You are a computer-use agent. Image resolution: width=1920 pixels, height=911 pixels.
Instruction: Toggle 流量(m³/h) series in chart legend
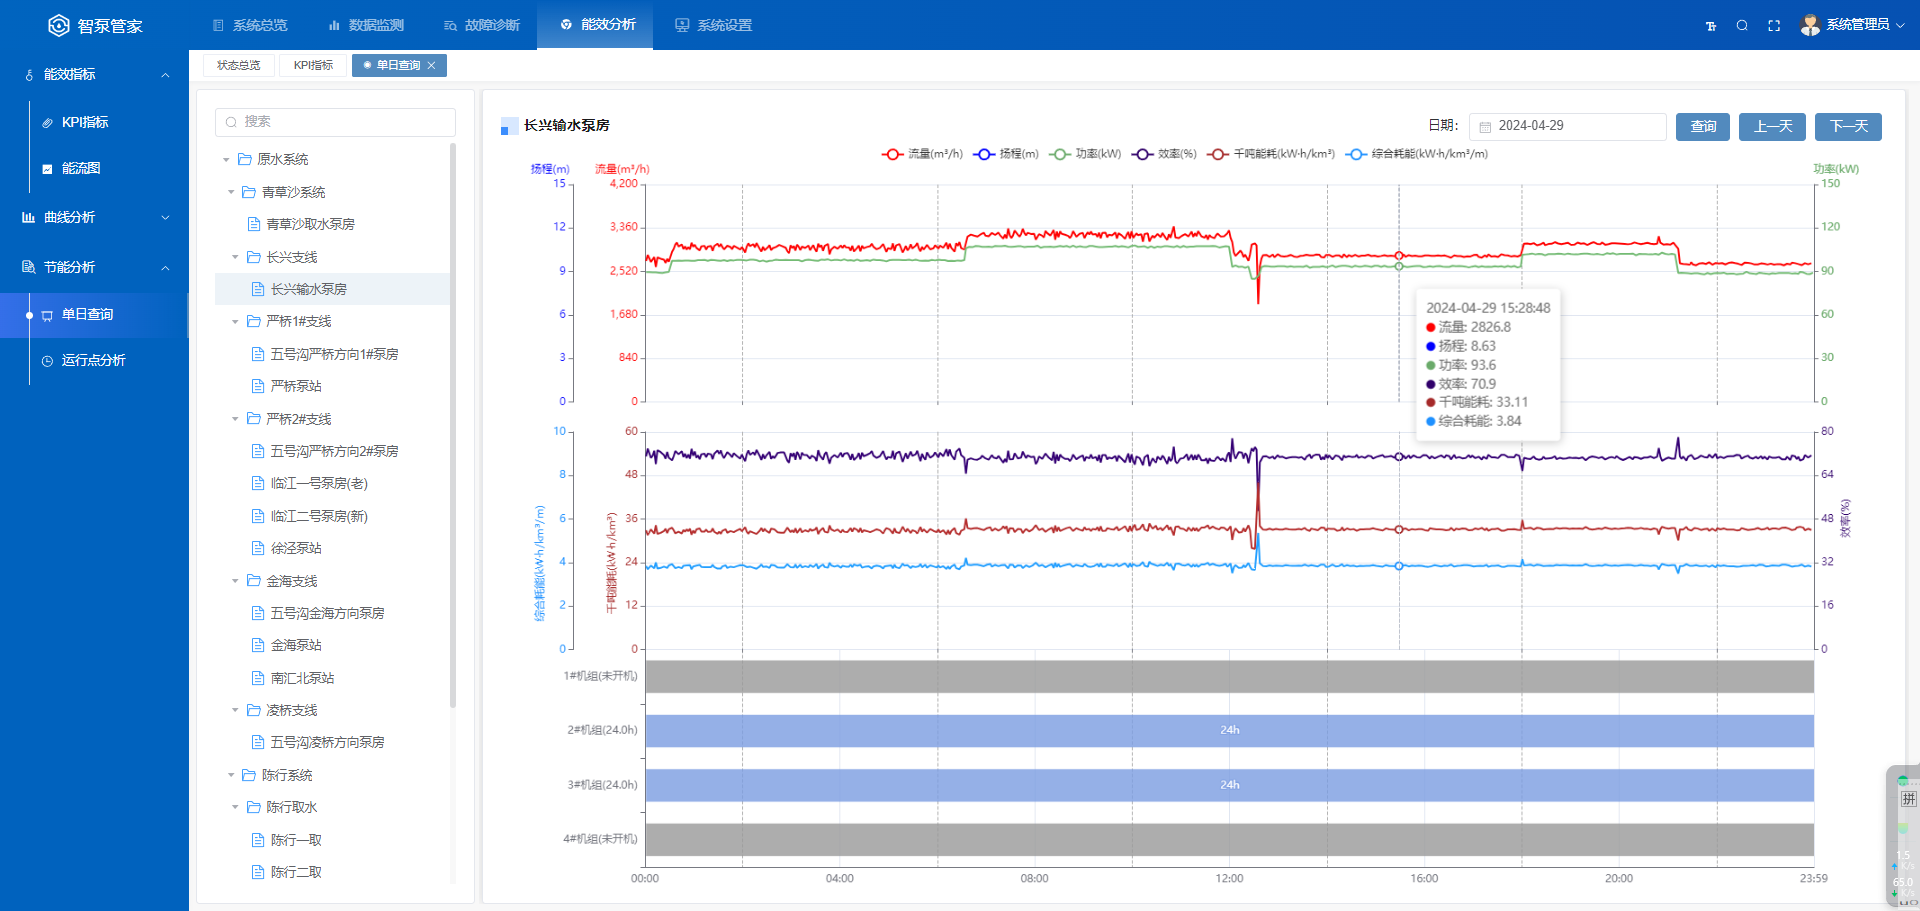coord(922,154)
